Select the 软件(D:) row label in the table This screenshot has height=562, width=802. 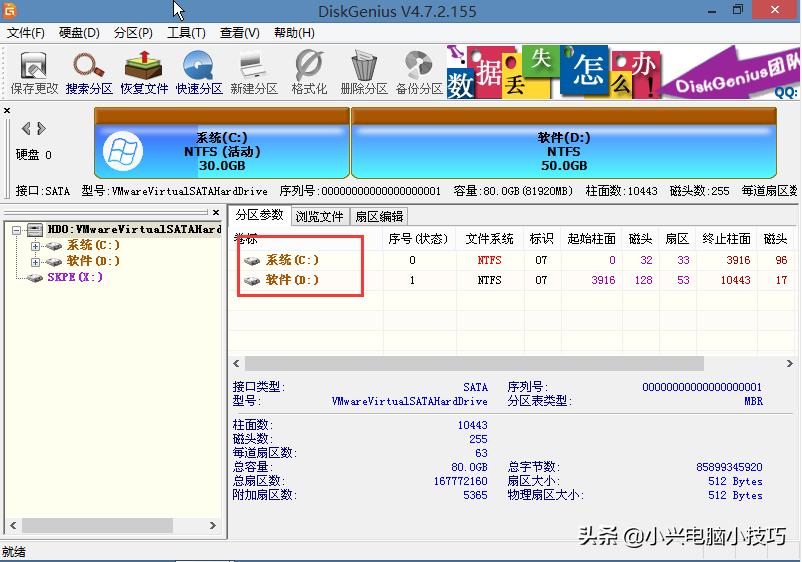pos(292,280)
